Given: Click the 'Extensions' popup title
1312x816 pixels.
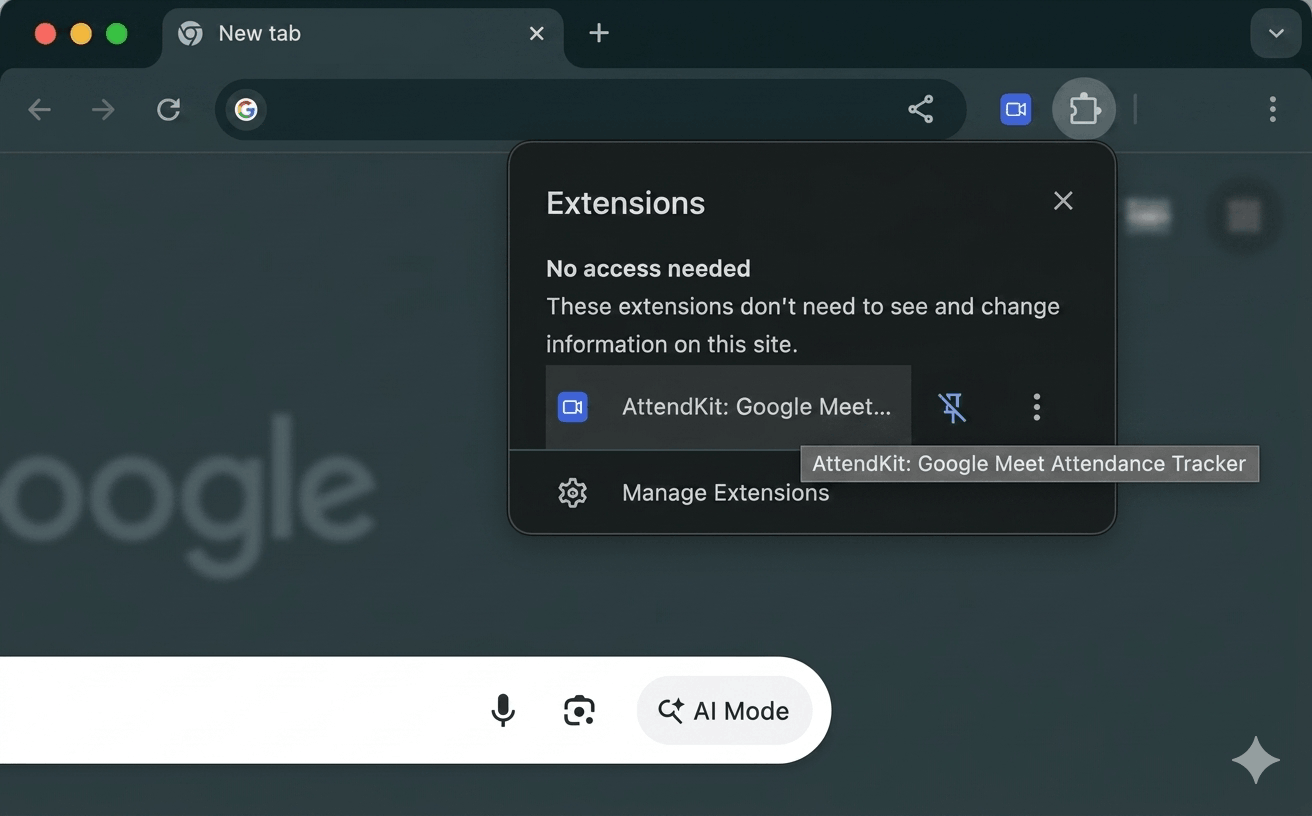Looking at the screenshot, I should (x=625, y=203).
